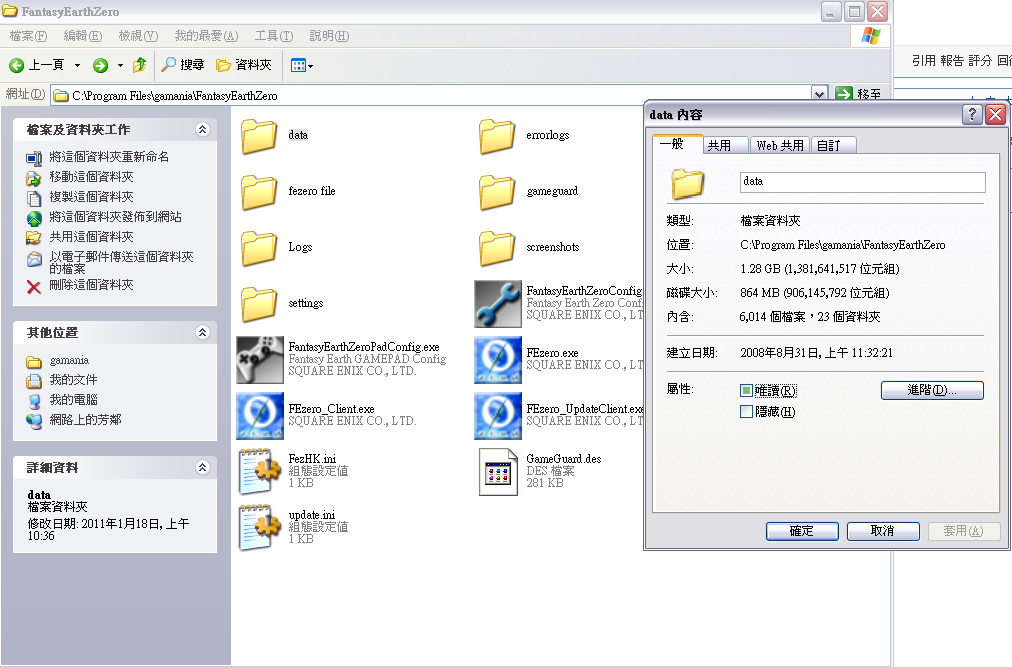The width and height of the screenshot is (1012, 667).
Task: Switch to the Web 共用 tab
Action: click(x=780, y=146)
